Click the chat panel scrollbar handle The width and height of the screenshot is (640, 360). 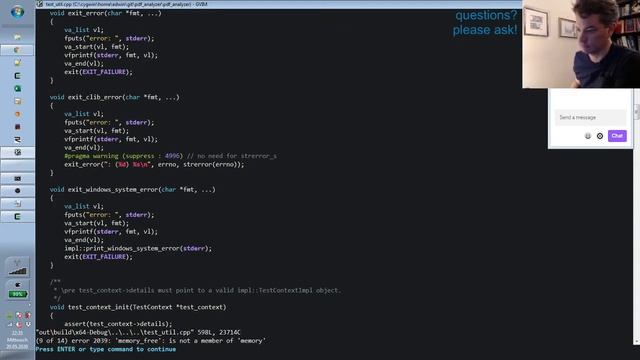[x=637, y=111]
